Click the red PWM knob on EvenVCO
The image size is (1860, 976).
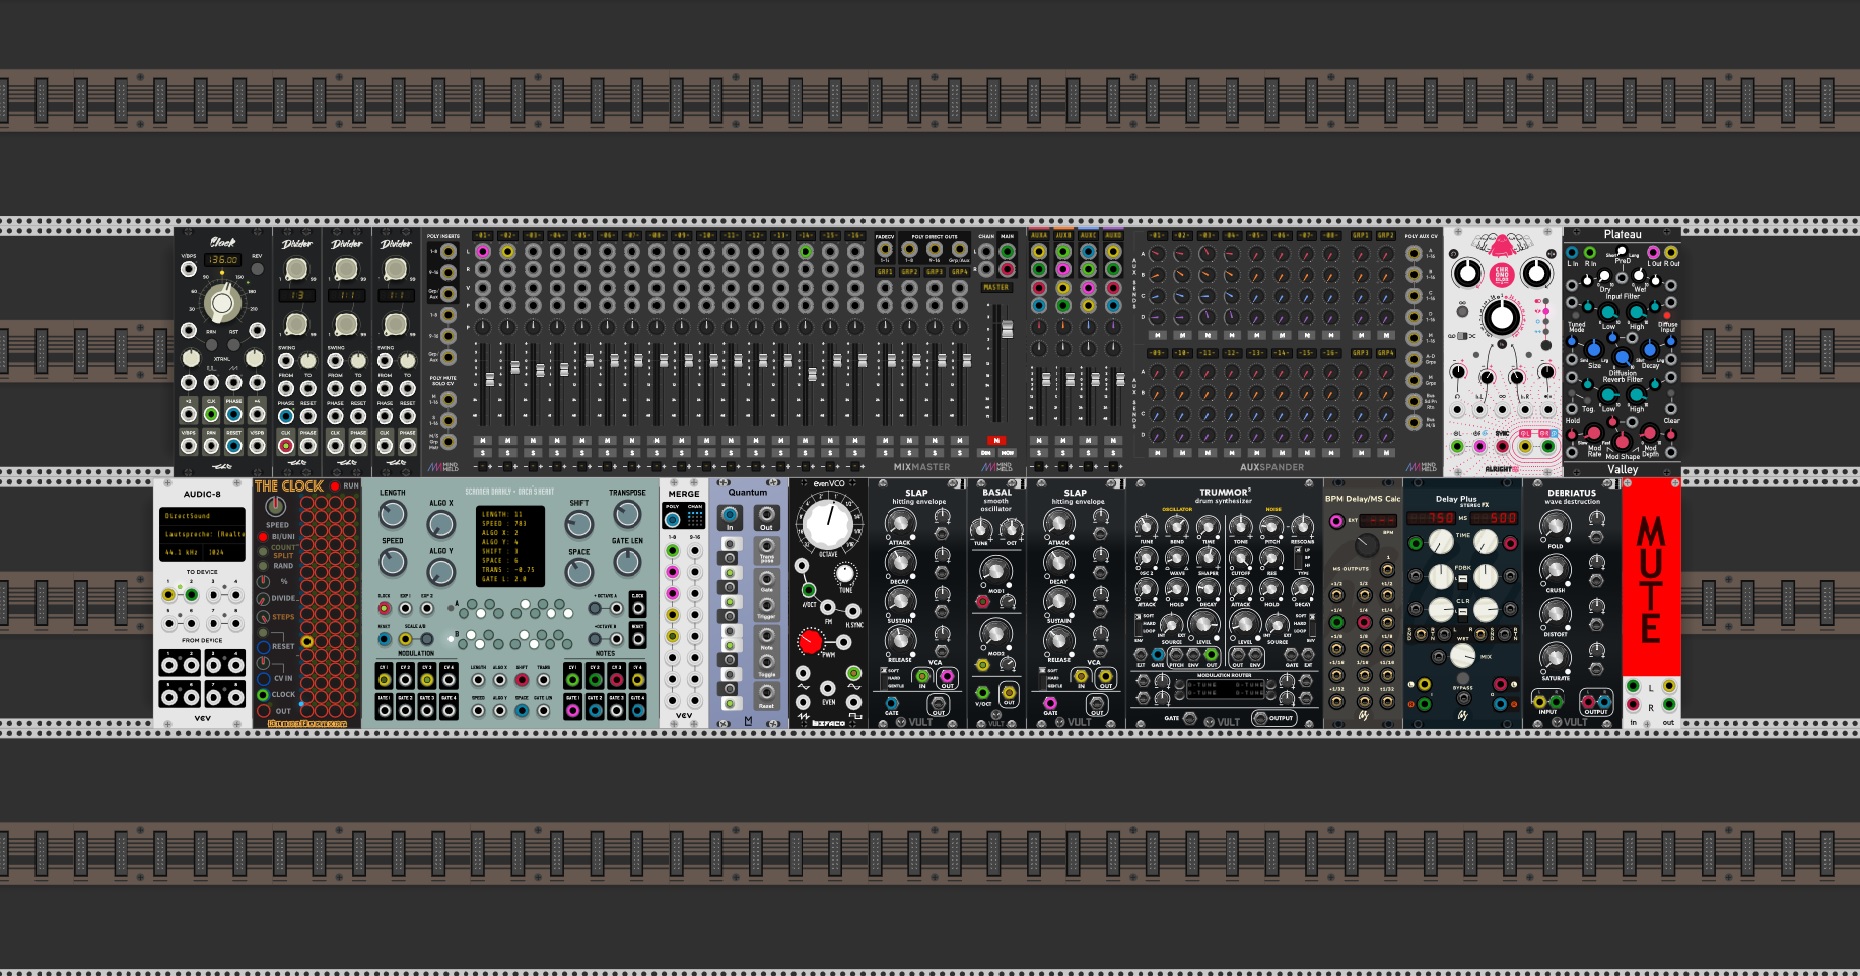pyautogui.click(x=810, y=642)
